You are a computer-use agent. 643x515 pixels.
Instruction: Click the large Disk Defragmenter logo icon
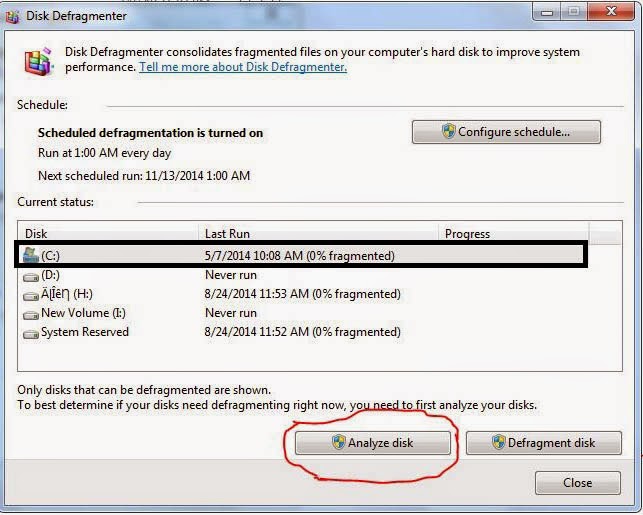point(39,62)
